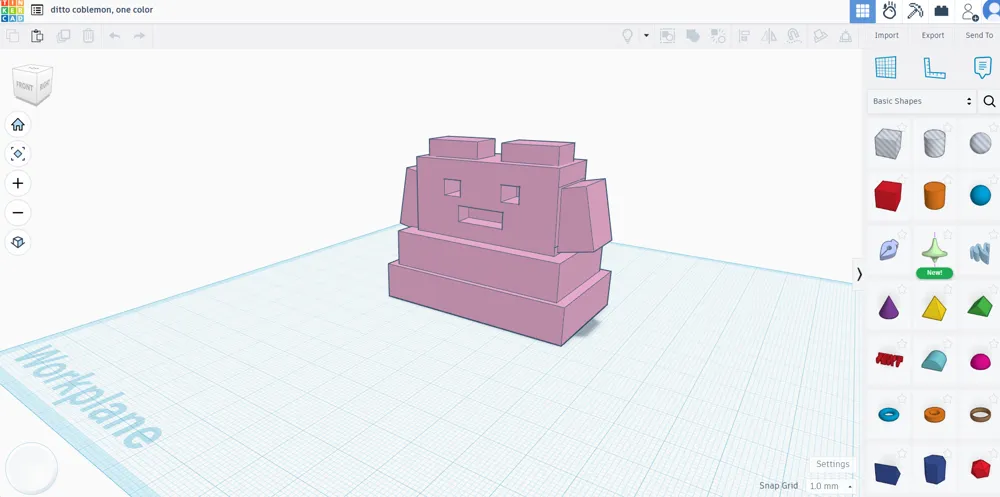Favorite the red Box shape star

pos(902,180)
